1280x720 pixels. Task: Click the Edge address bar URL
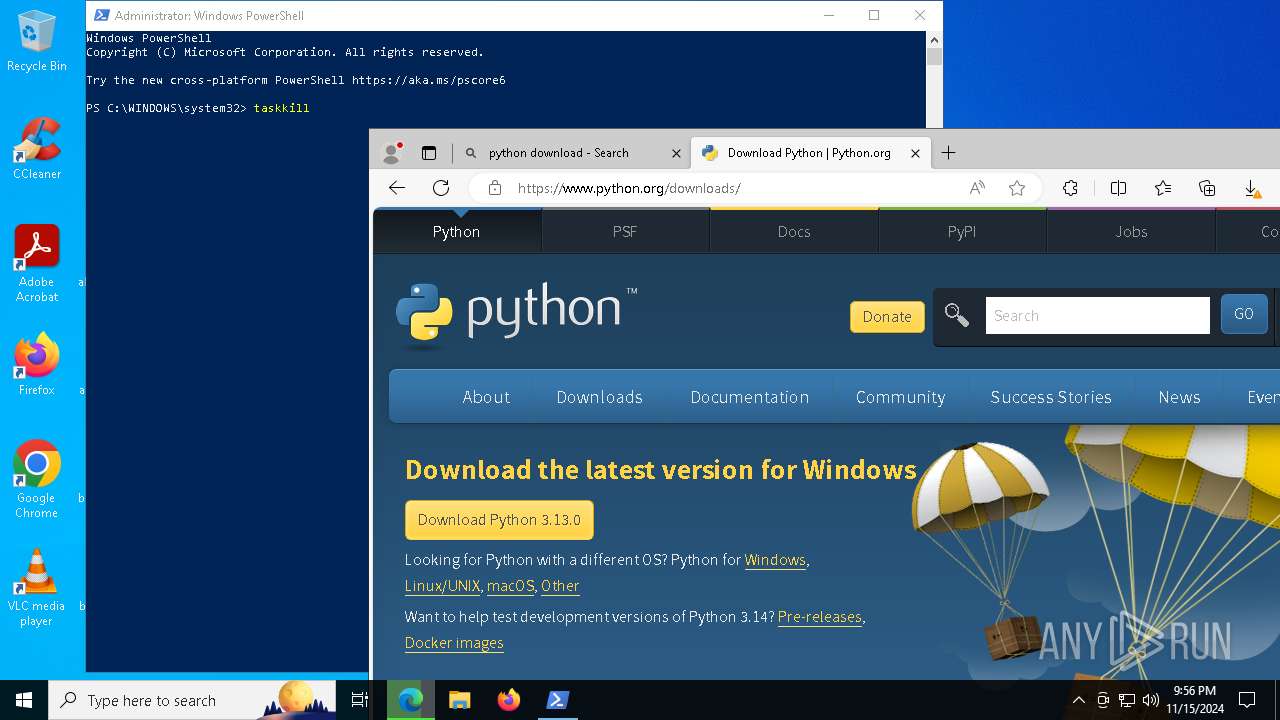click(x=629, y=188)
